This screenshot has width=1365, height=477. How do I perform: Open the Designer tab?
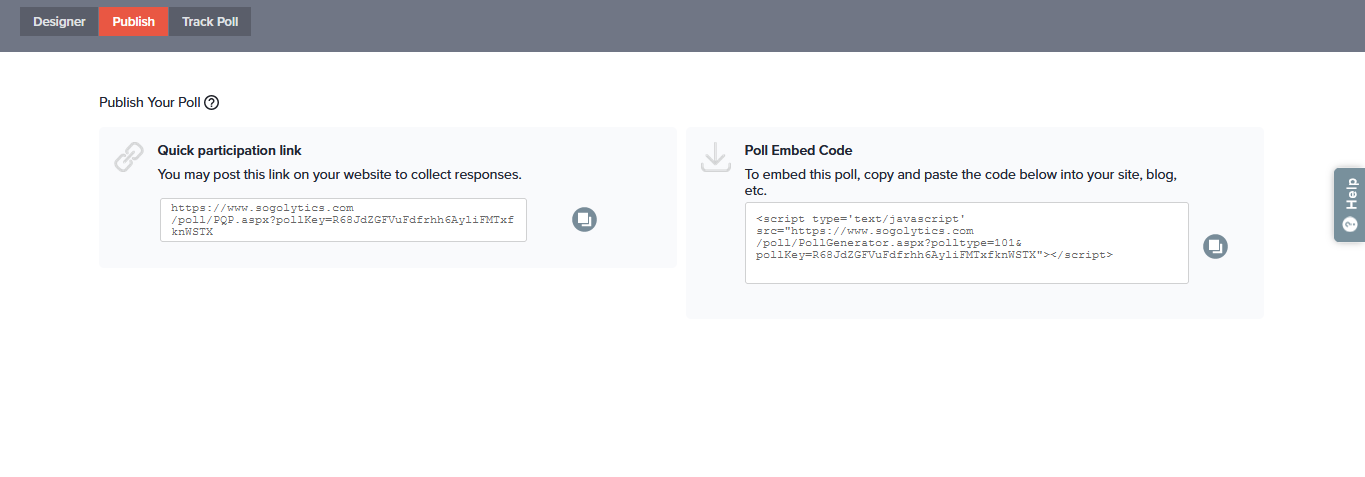tap(59, 22)
